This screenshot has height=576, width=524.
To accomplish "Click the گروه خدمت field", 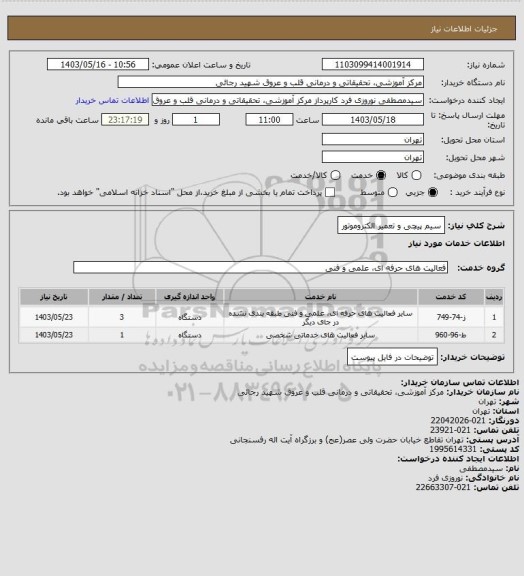I will pyautogui.click(x=260, y=268).
